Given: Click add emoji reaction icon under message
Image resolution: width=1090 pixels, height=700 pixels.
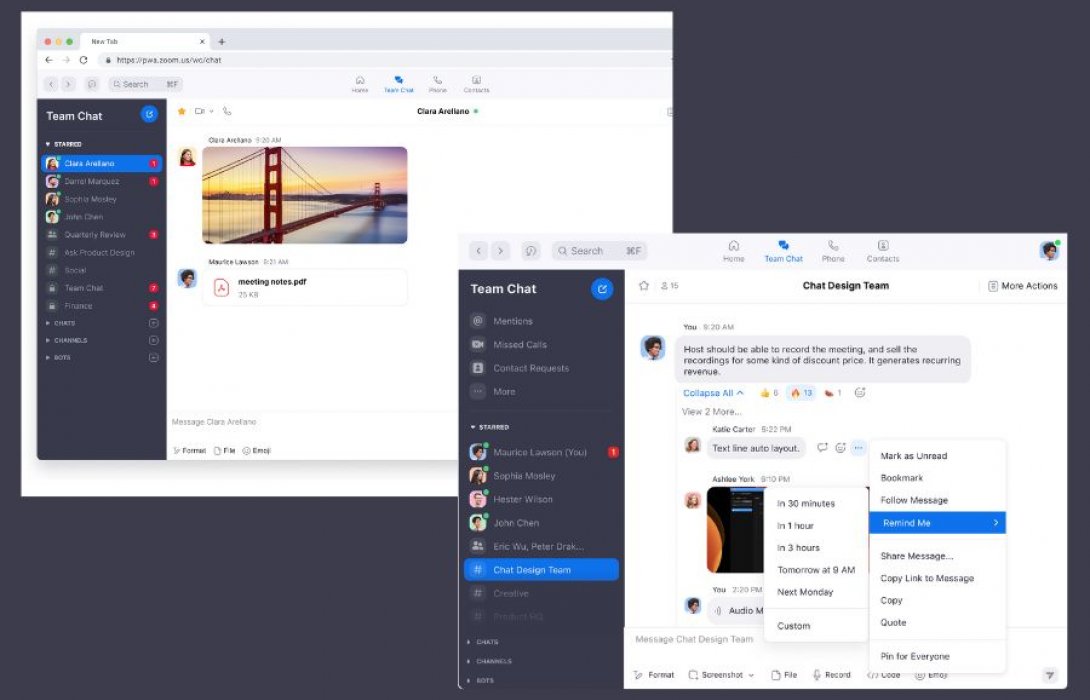Looking at the screenshot, I should tap(860, 393).
